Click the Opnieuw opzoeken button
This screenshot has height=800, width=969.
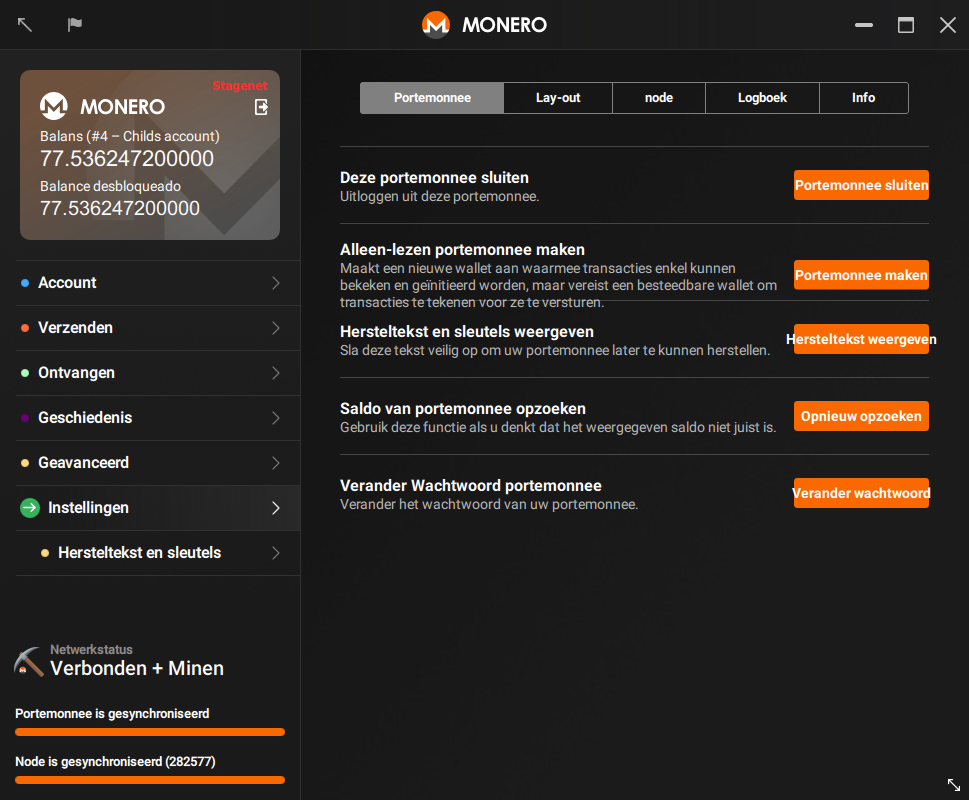tap(861, 416)
